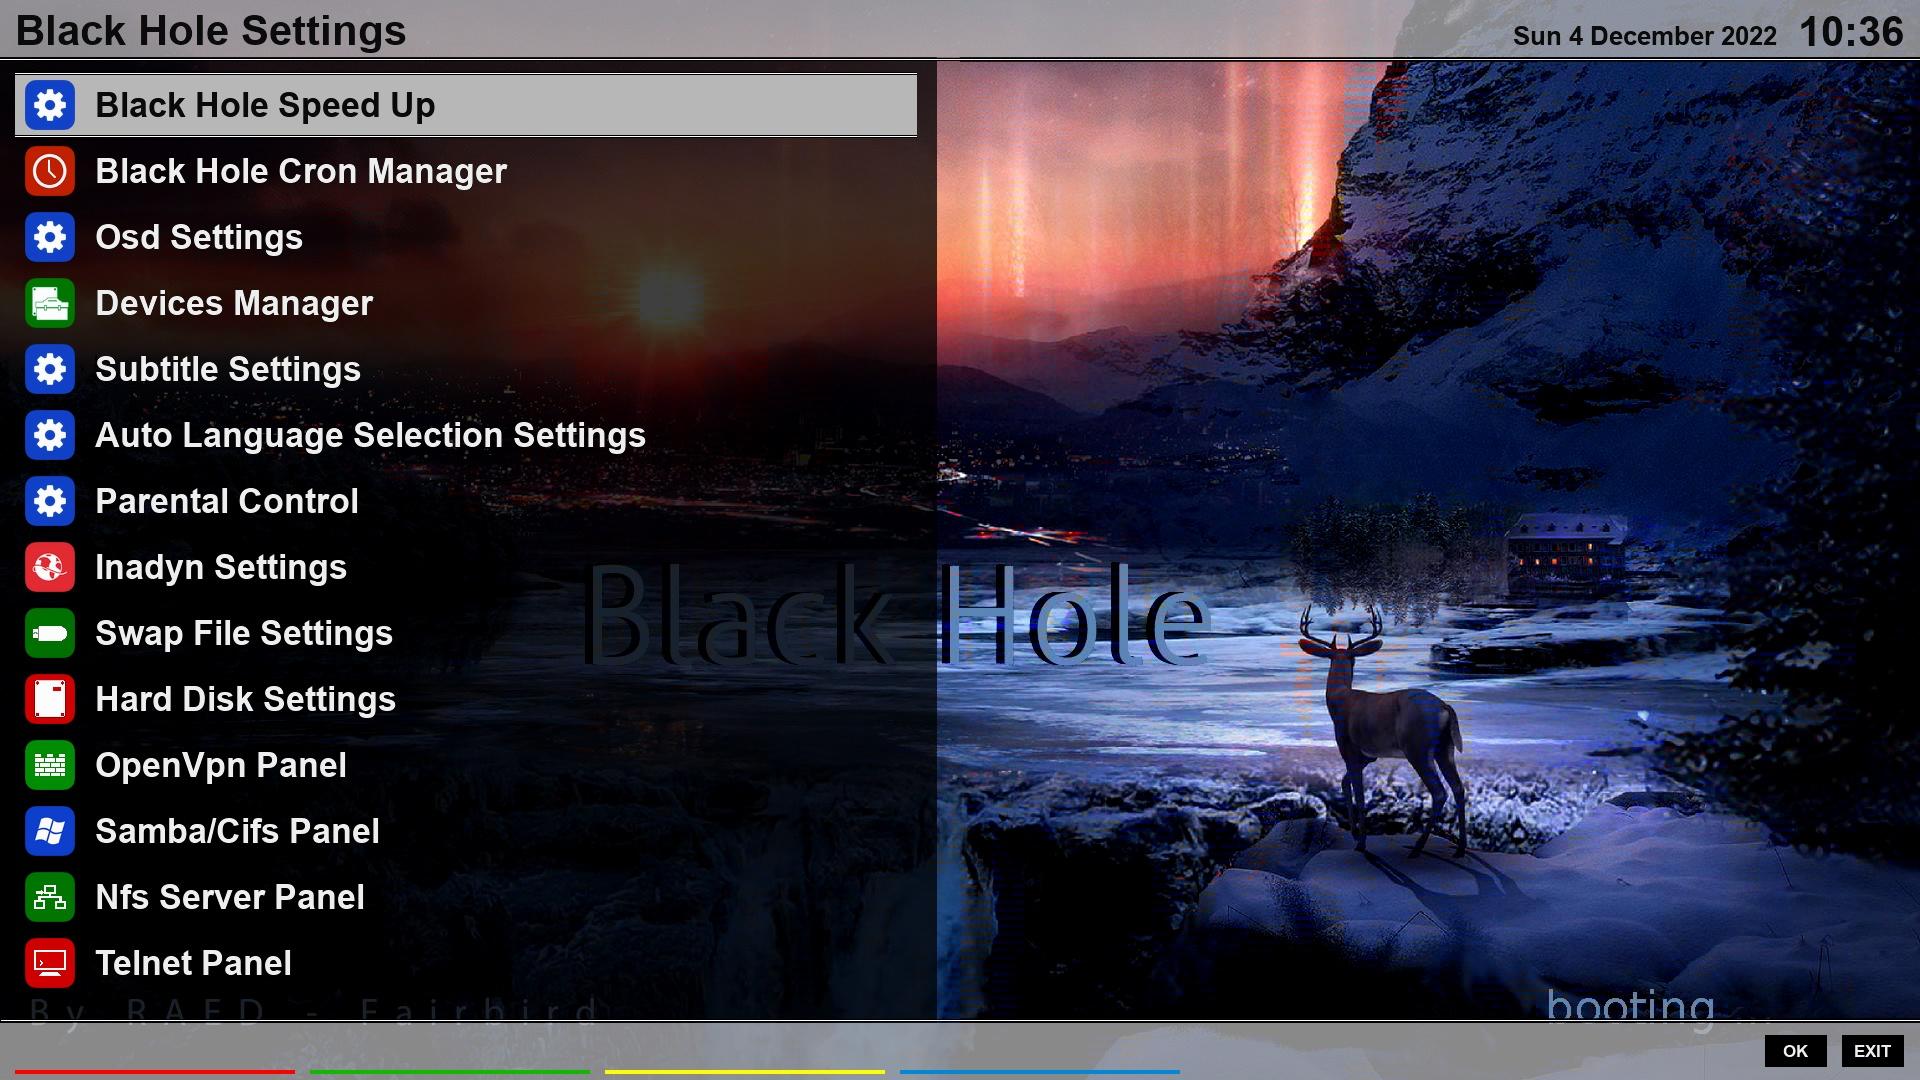Image resolution: width=1920 pixels, height=1080 pixels.
Task: Select Telnet Panel text
Action: 194,963
